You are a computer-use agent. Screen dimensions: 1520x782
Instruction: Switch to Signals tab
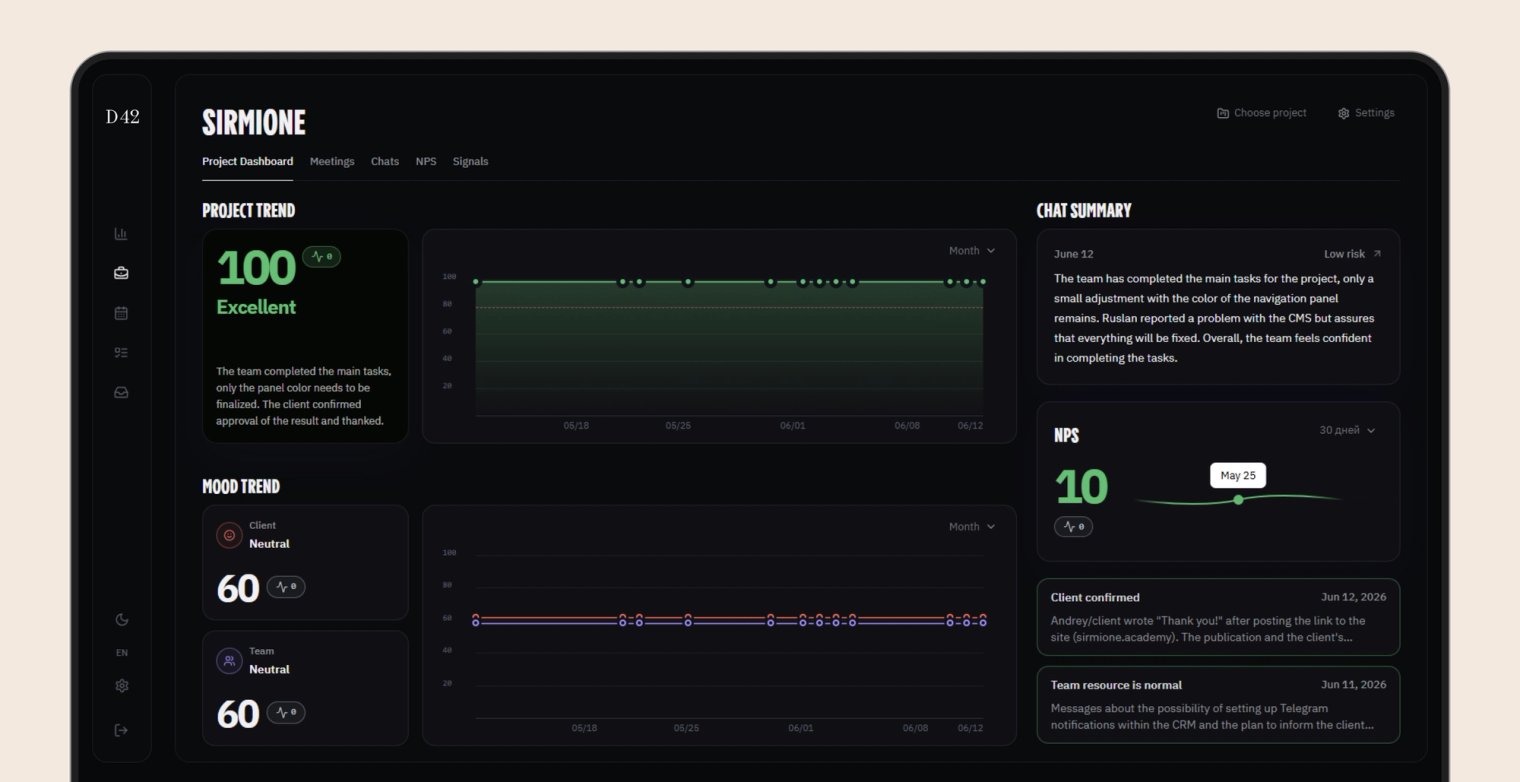[x=470, y=161]
